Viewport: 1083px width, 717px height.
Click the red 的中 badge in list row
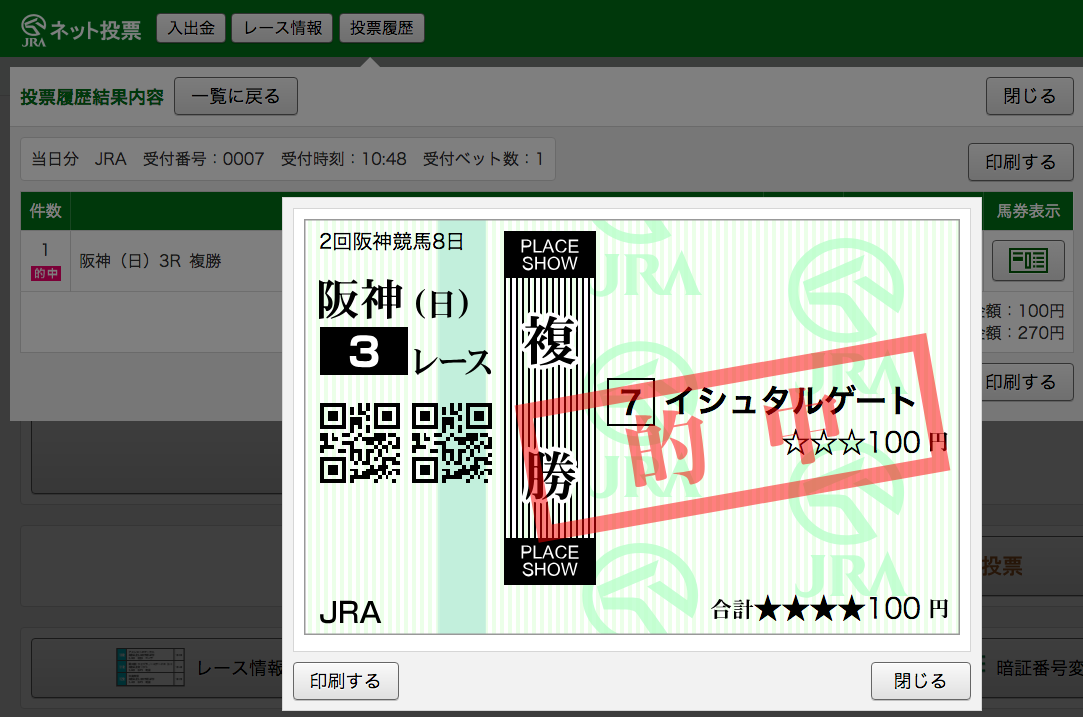click(x=46, y=274)
